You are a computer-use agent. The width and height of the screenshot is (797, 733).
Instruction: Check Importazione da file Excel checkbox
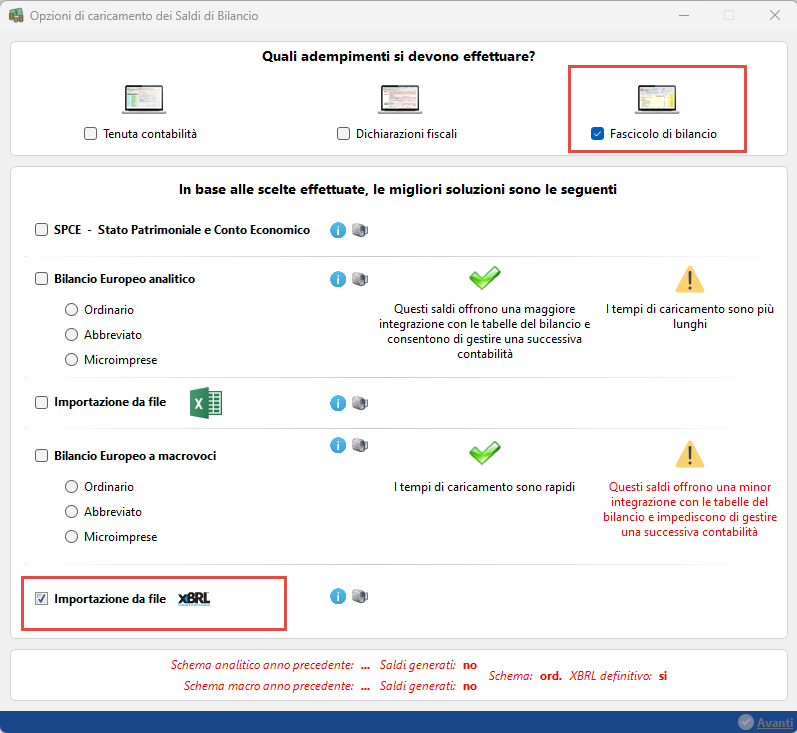pyautogui.click(x=41, y=403)
